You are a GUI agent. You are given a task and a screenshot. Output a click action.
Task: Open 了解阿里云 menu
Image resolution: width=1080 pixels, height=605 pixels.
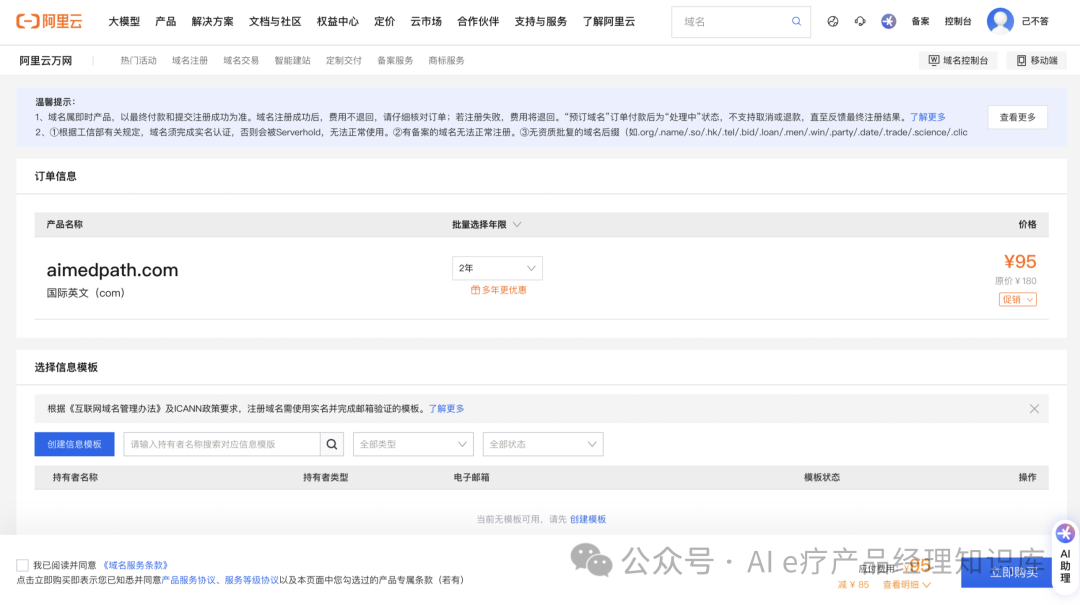coord(609,21)
